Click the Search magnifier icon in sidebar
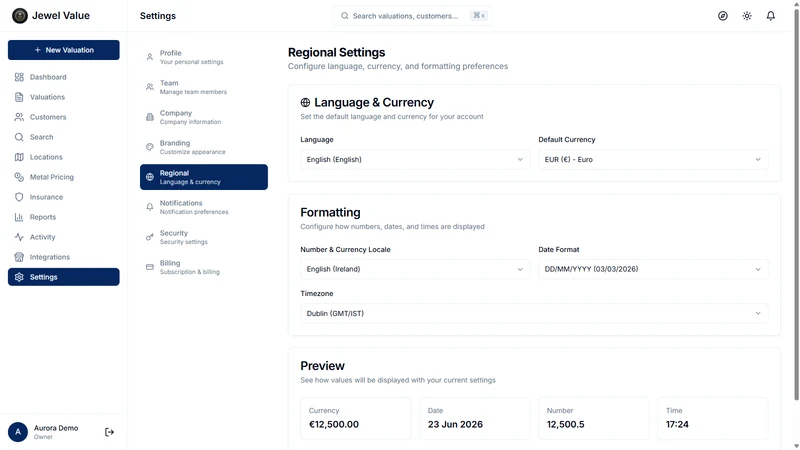Viewport: 800px width, 450px height. coord(19,137)
